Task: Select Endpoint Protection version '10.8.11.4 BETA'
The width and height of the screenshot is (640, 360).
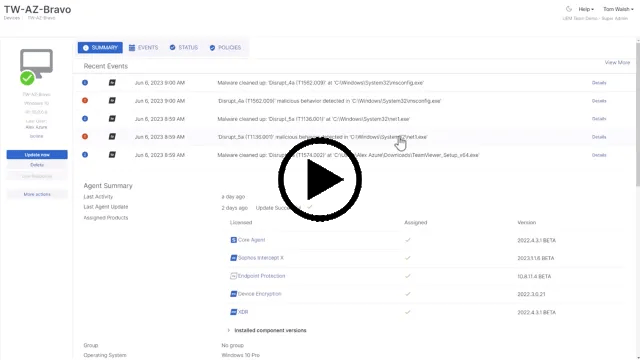Action: (534, 276)
